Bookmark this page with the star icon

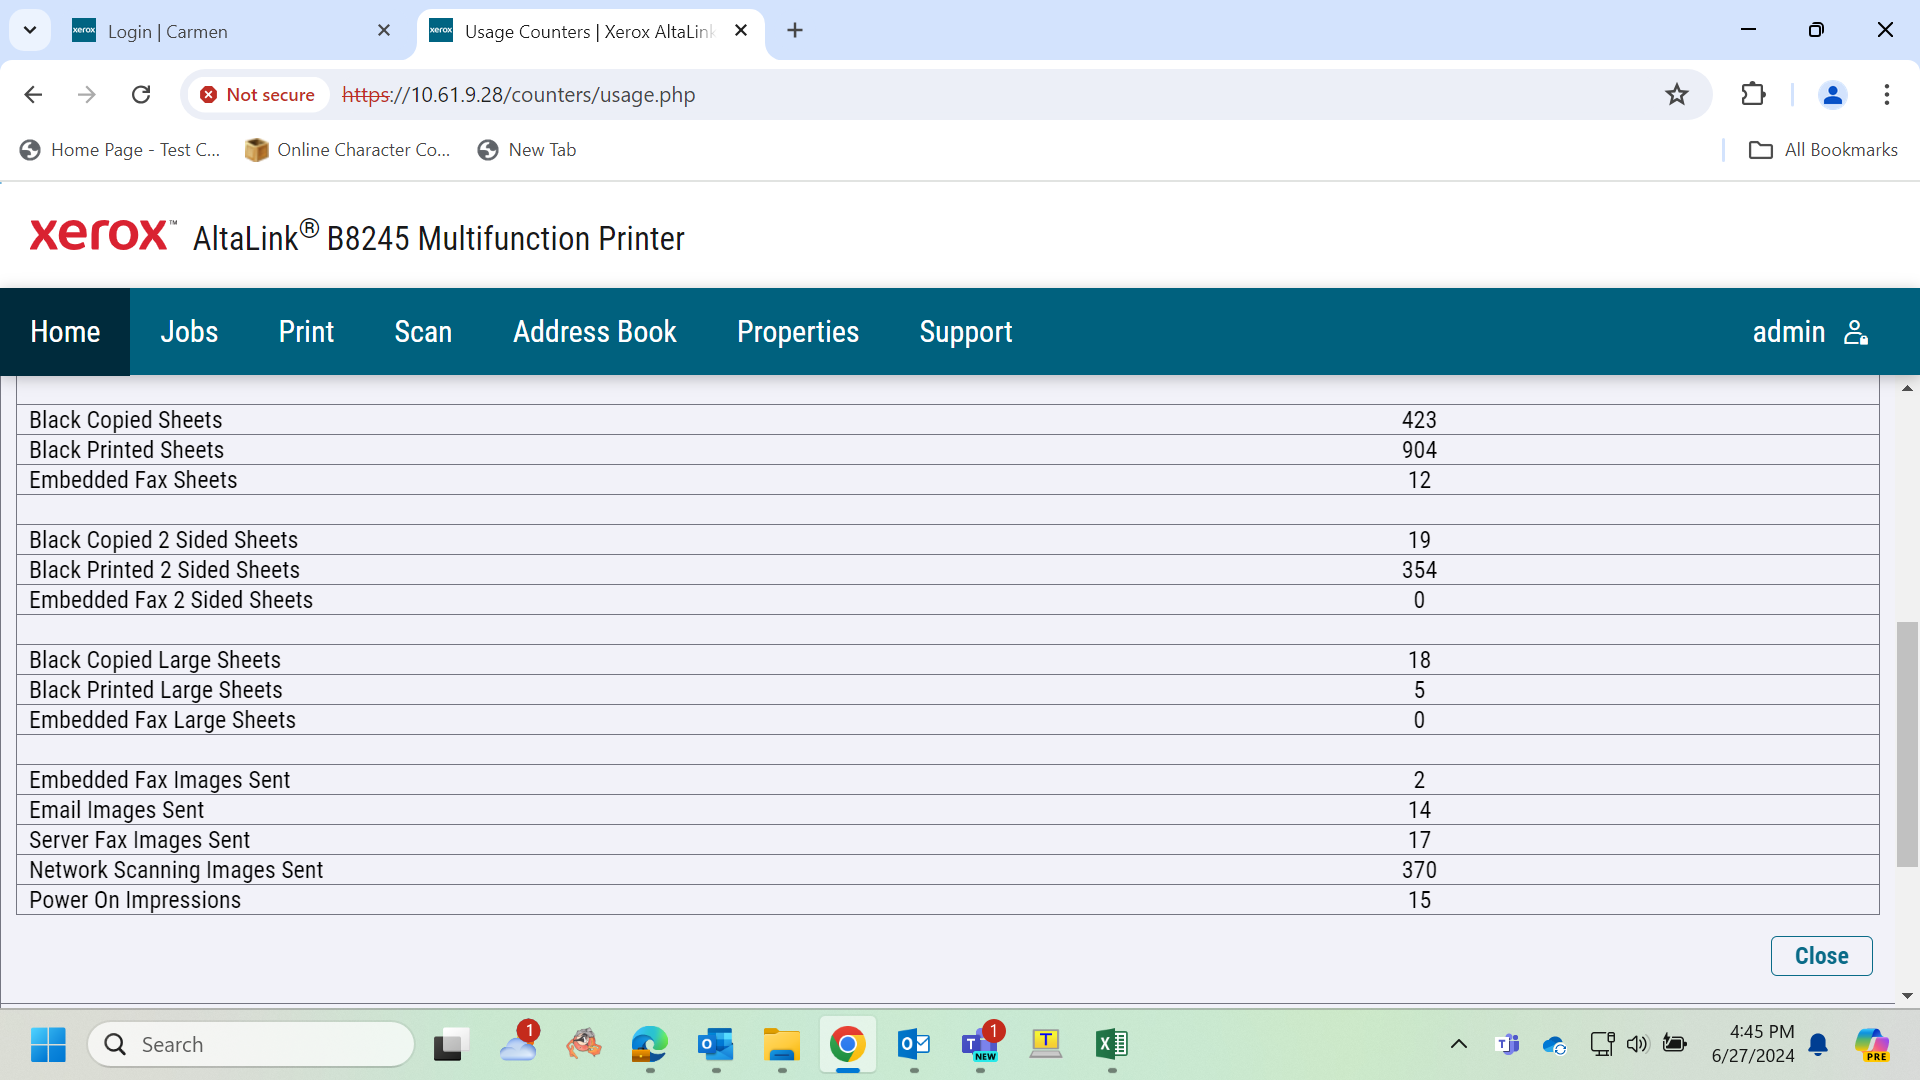1677,95
